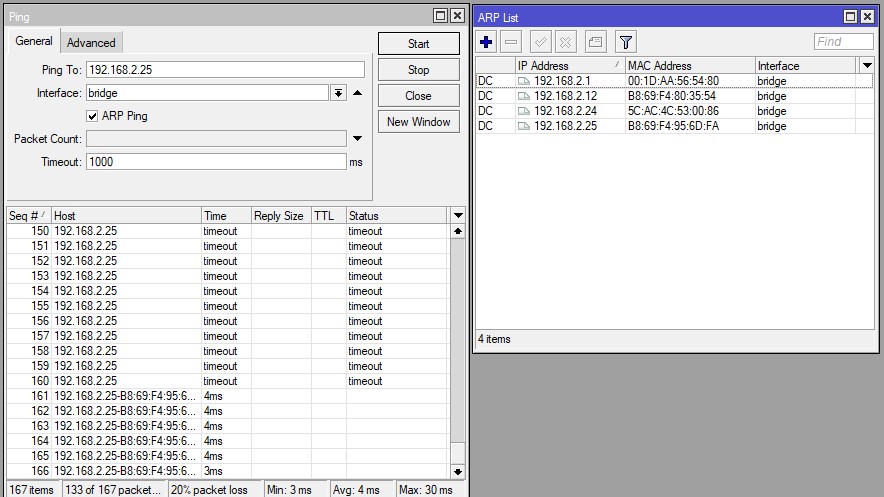The height and width of the screenshot is (497, 884).
Task: Open the Interface dropdown list
Action: pyautogui.click(x=338, y=93)
